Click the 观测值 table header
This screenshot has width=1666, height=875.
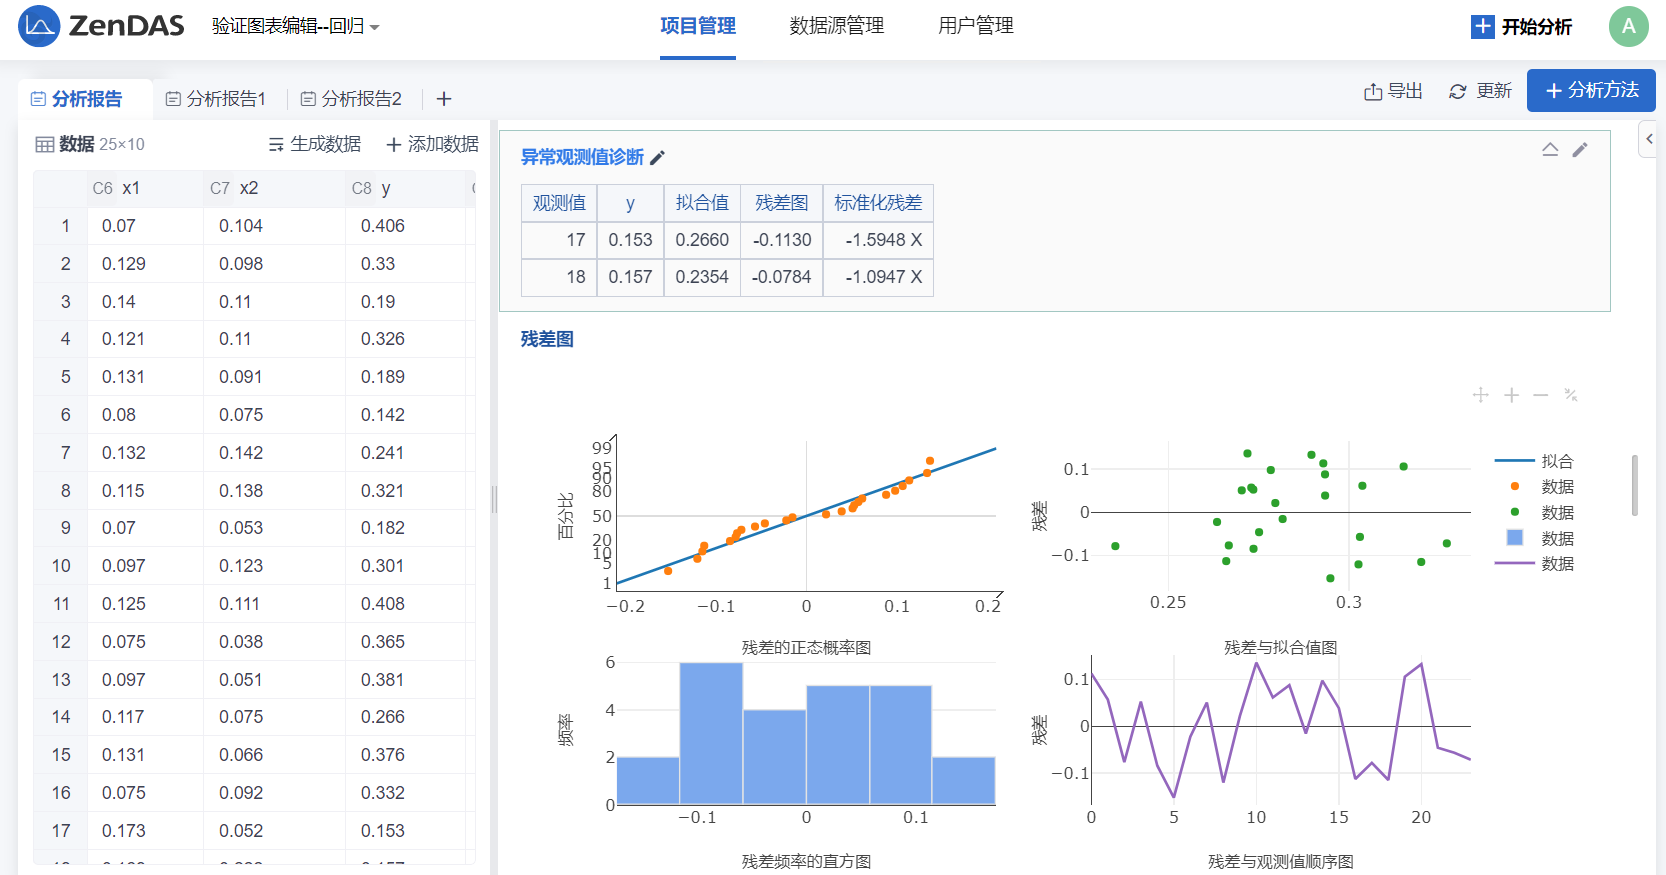[559, 203]
